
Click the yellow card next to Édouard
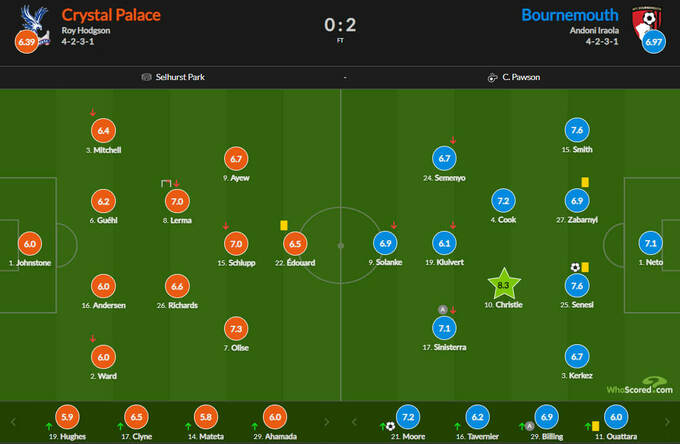(284, 226)
